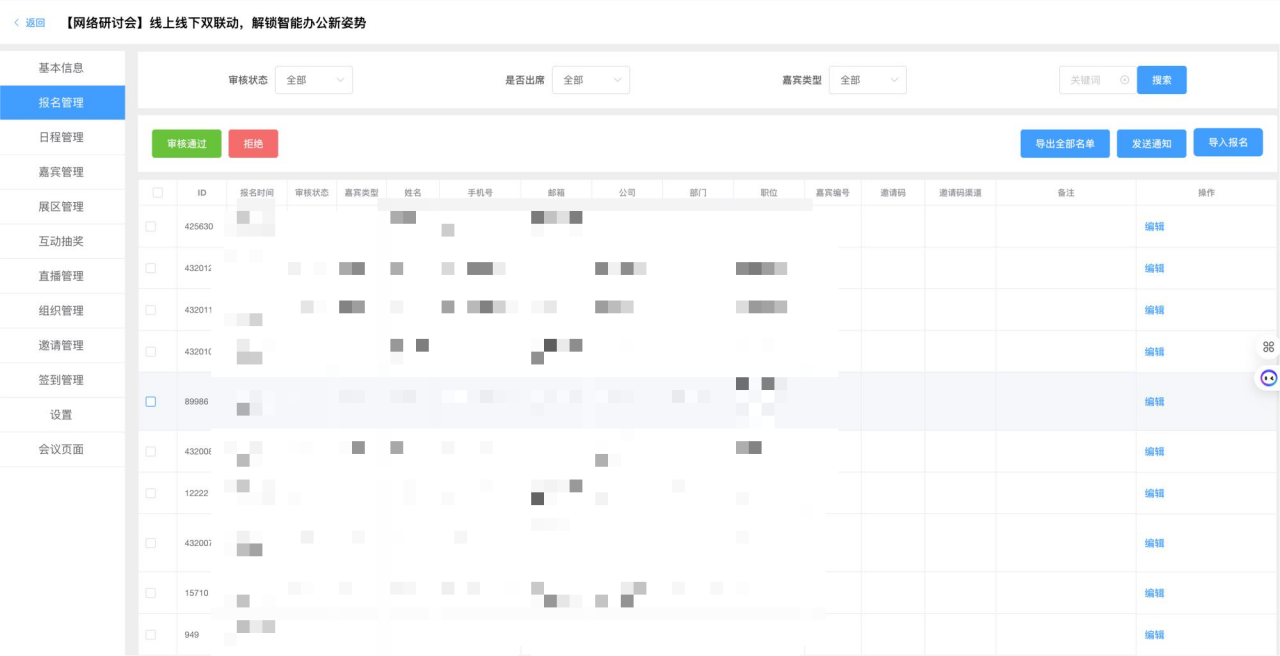Viewport: 1280px width, 656px height.
Task: Clear the keyword search field using the circle-x icon
Action: tap(1125, 80)
